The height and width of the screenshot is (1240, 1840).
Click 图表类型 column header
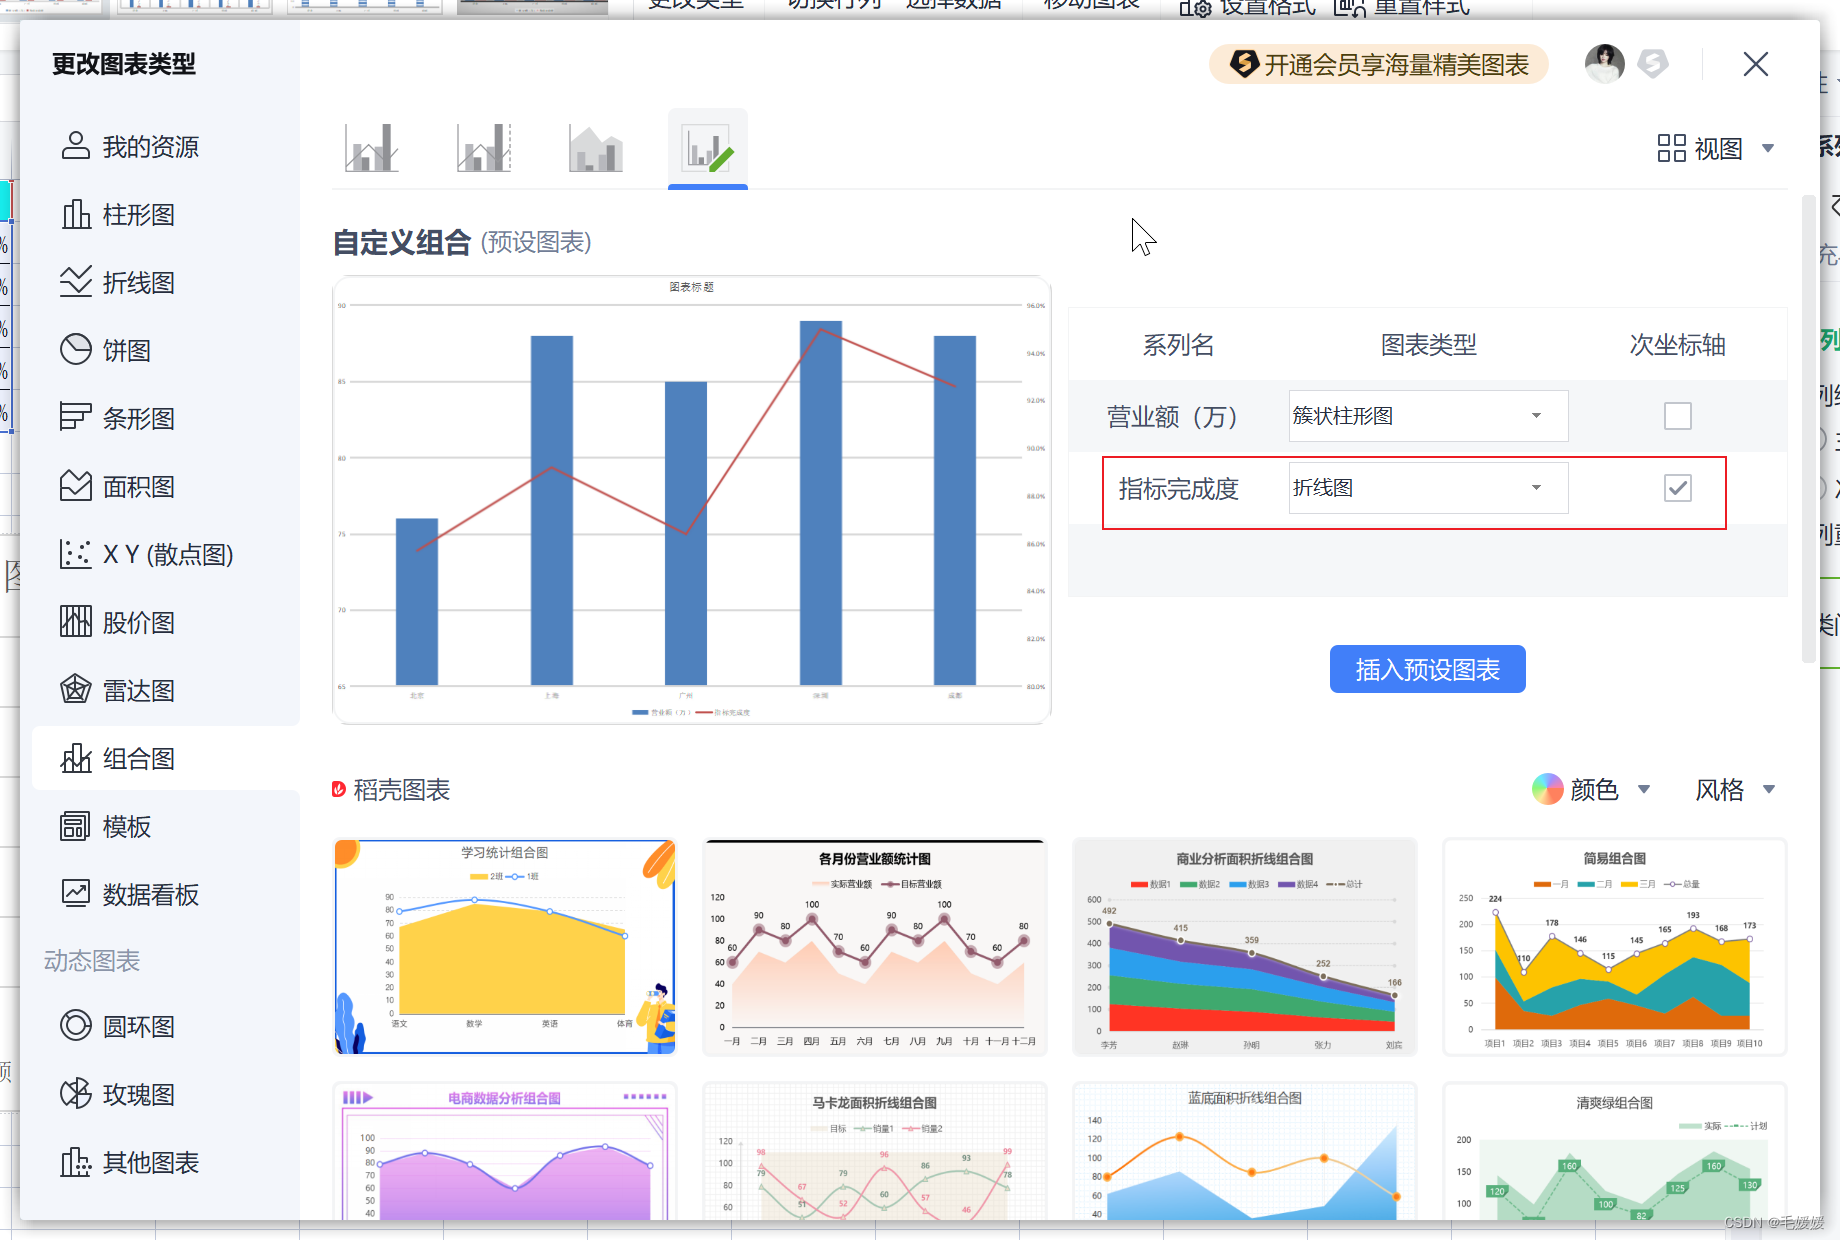[x=1428, y=345]
